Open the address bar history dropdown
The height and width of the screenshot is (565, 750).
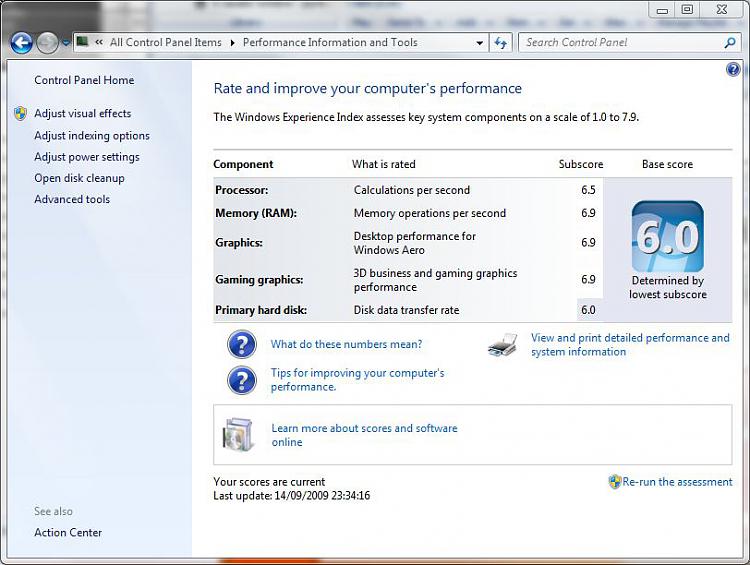click(479, 43)
